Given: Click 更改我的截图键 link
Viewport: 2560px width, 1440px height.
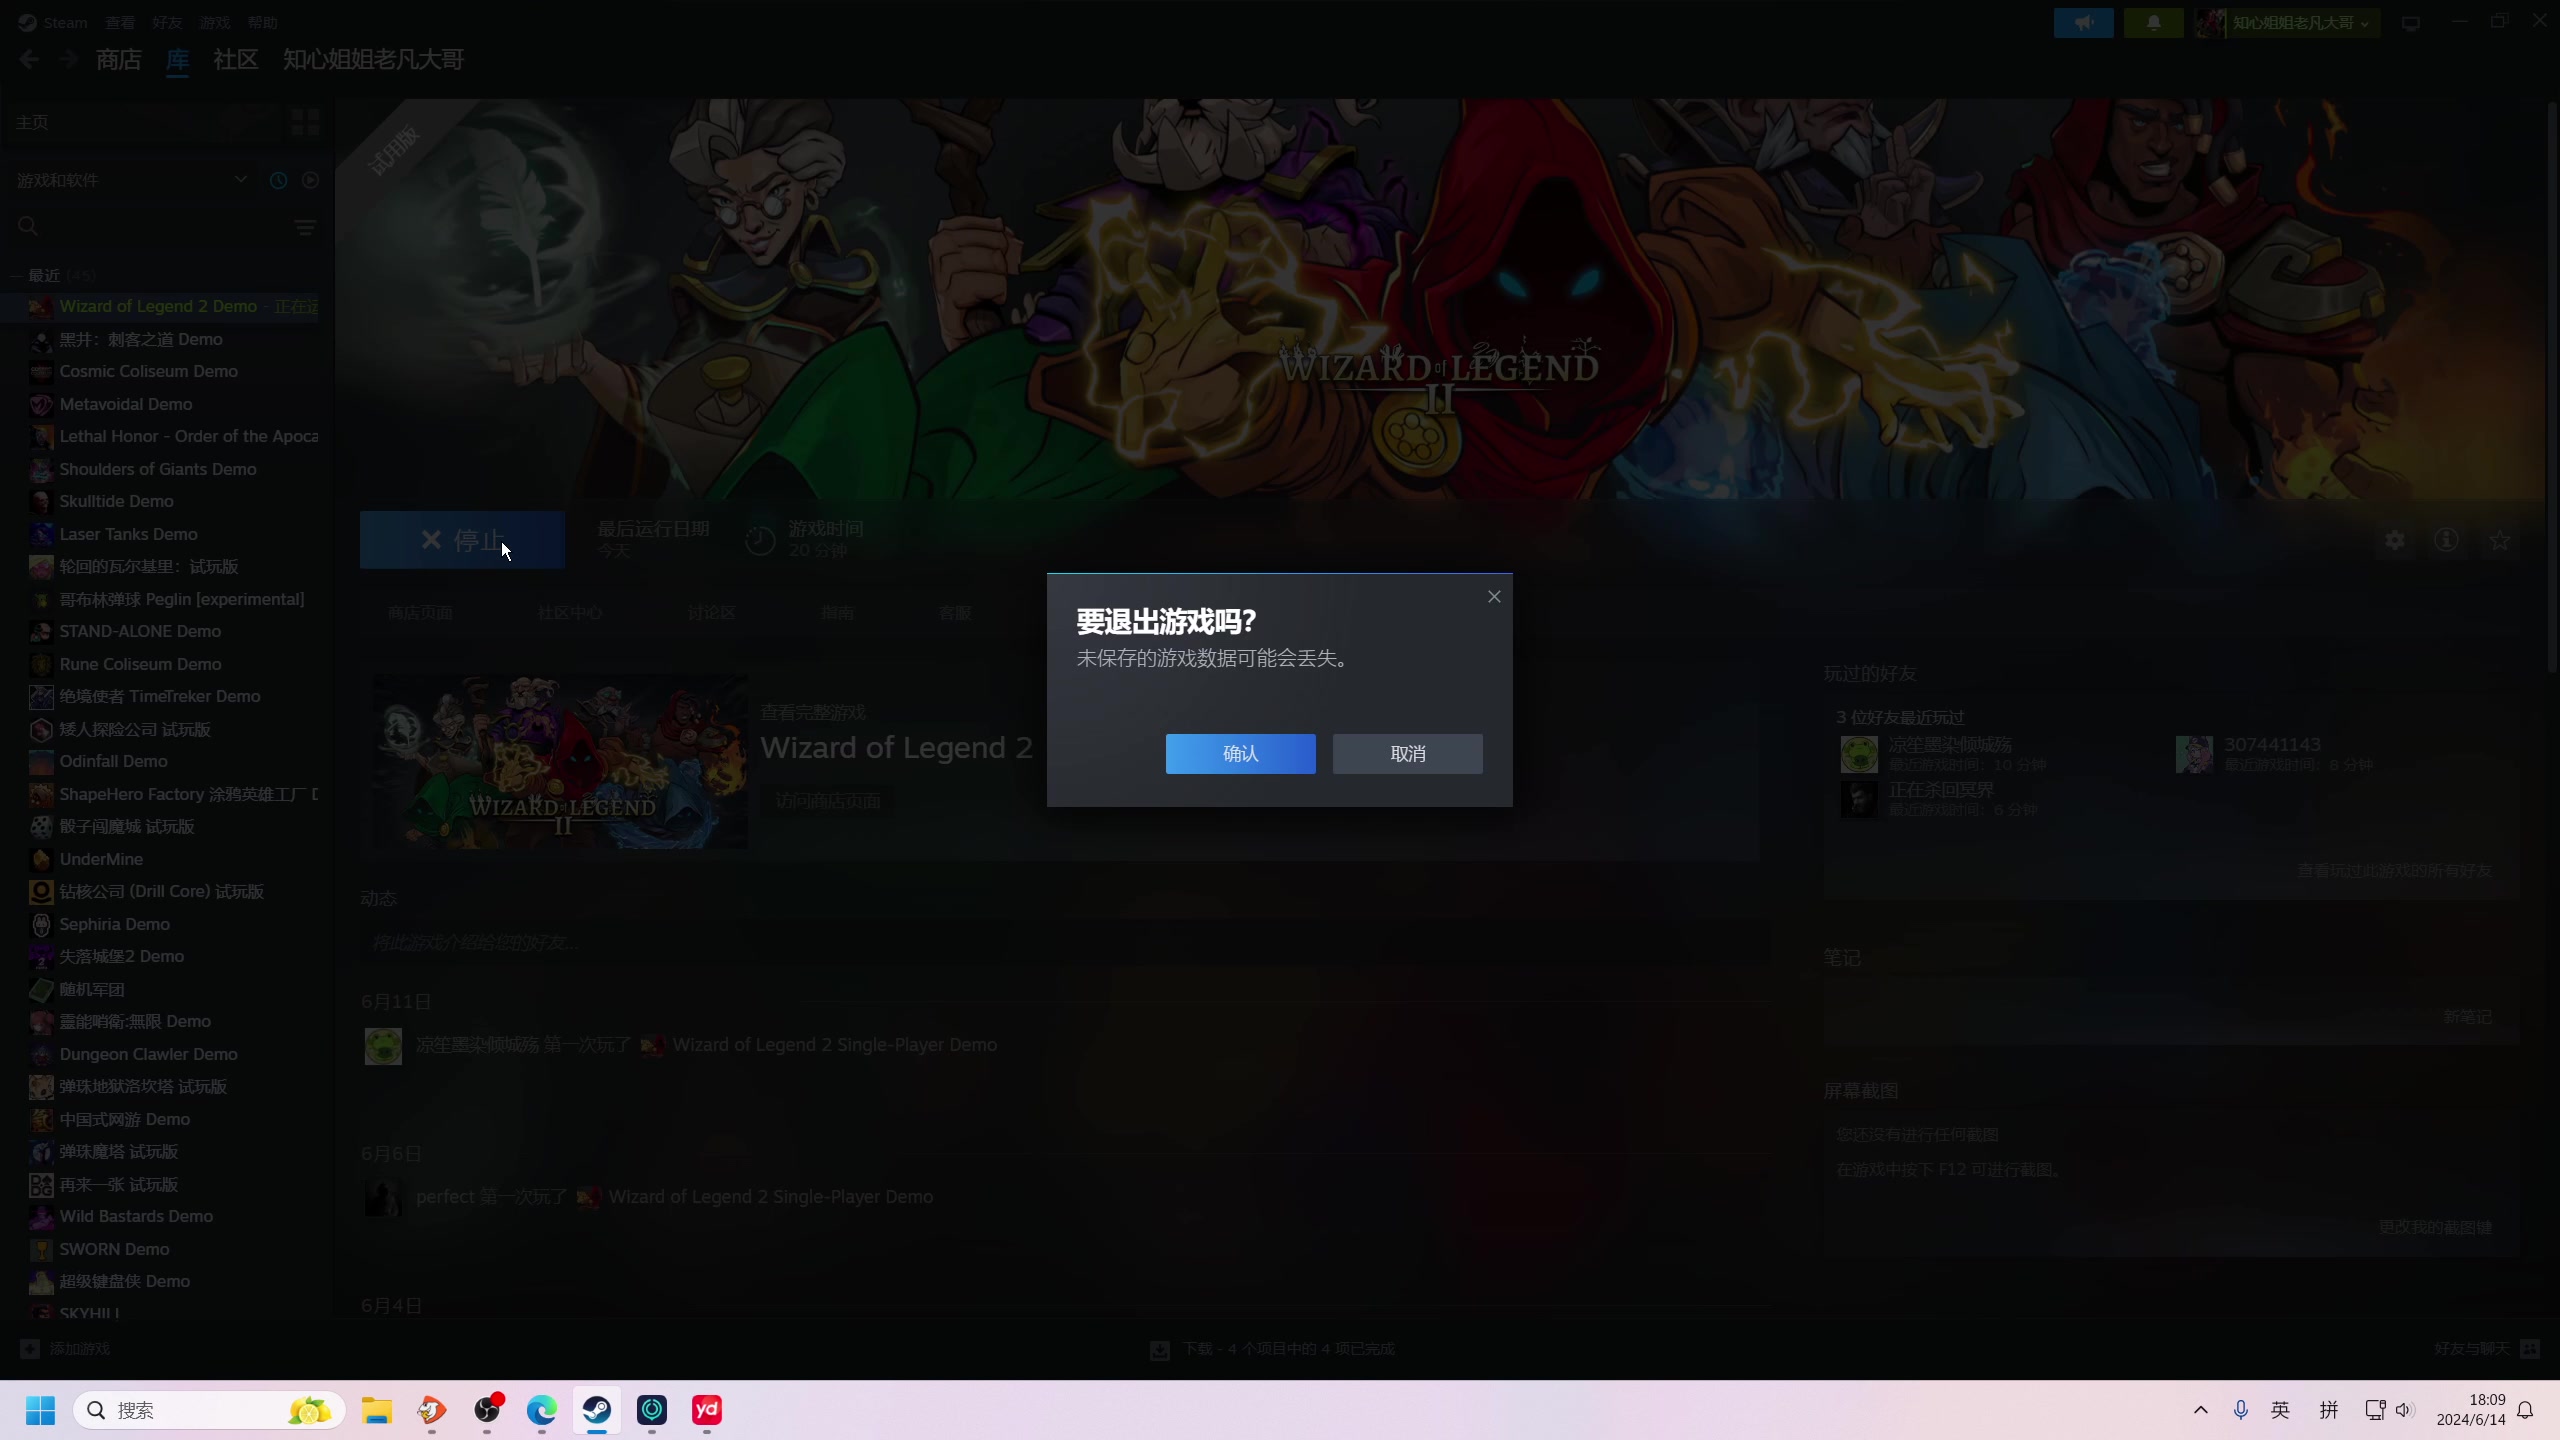Looking at the screenshot, I should pos(2435,1227).
